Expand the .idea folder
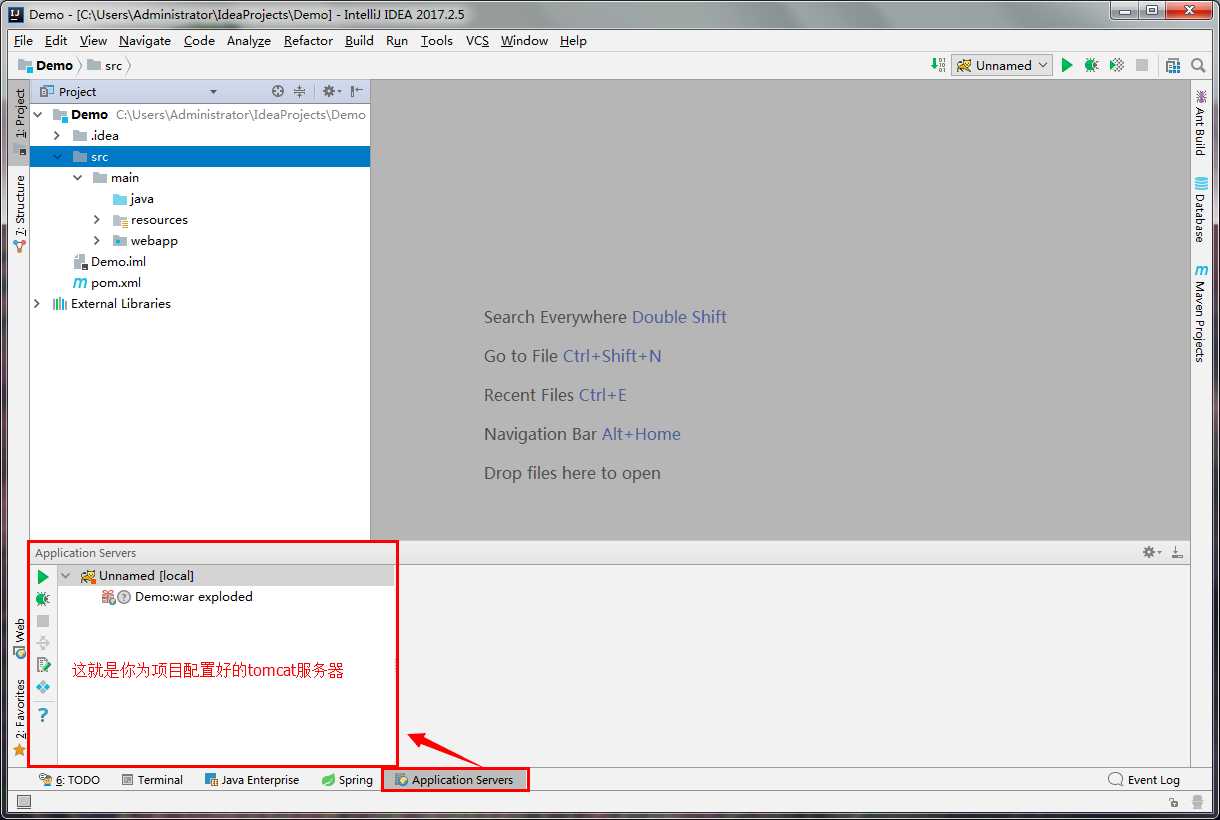Screen dimensions: 1220x820 [58, 135]
